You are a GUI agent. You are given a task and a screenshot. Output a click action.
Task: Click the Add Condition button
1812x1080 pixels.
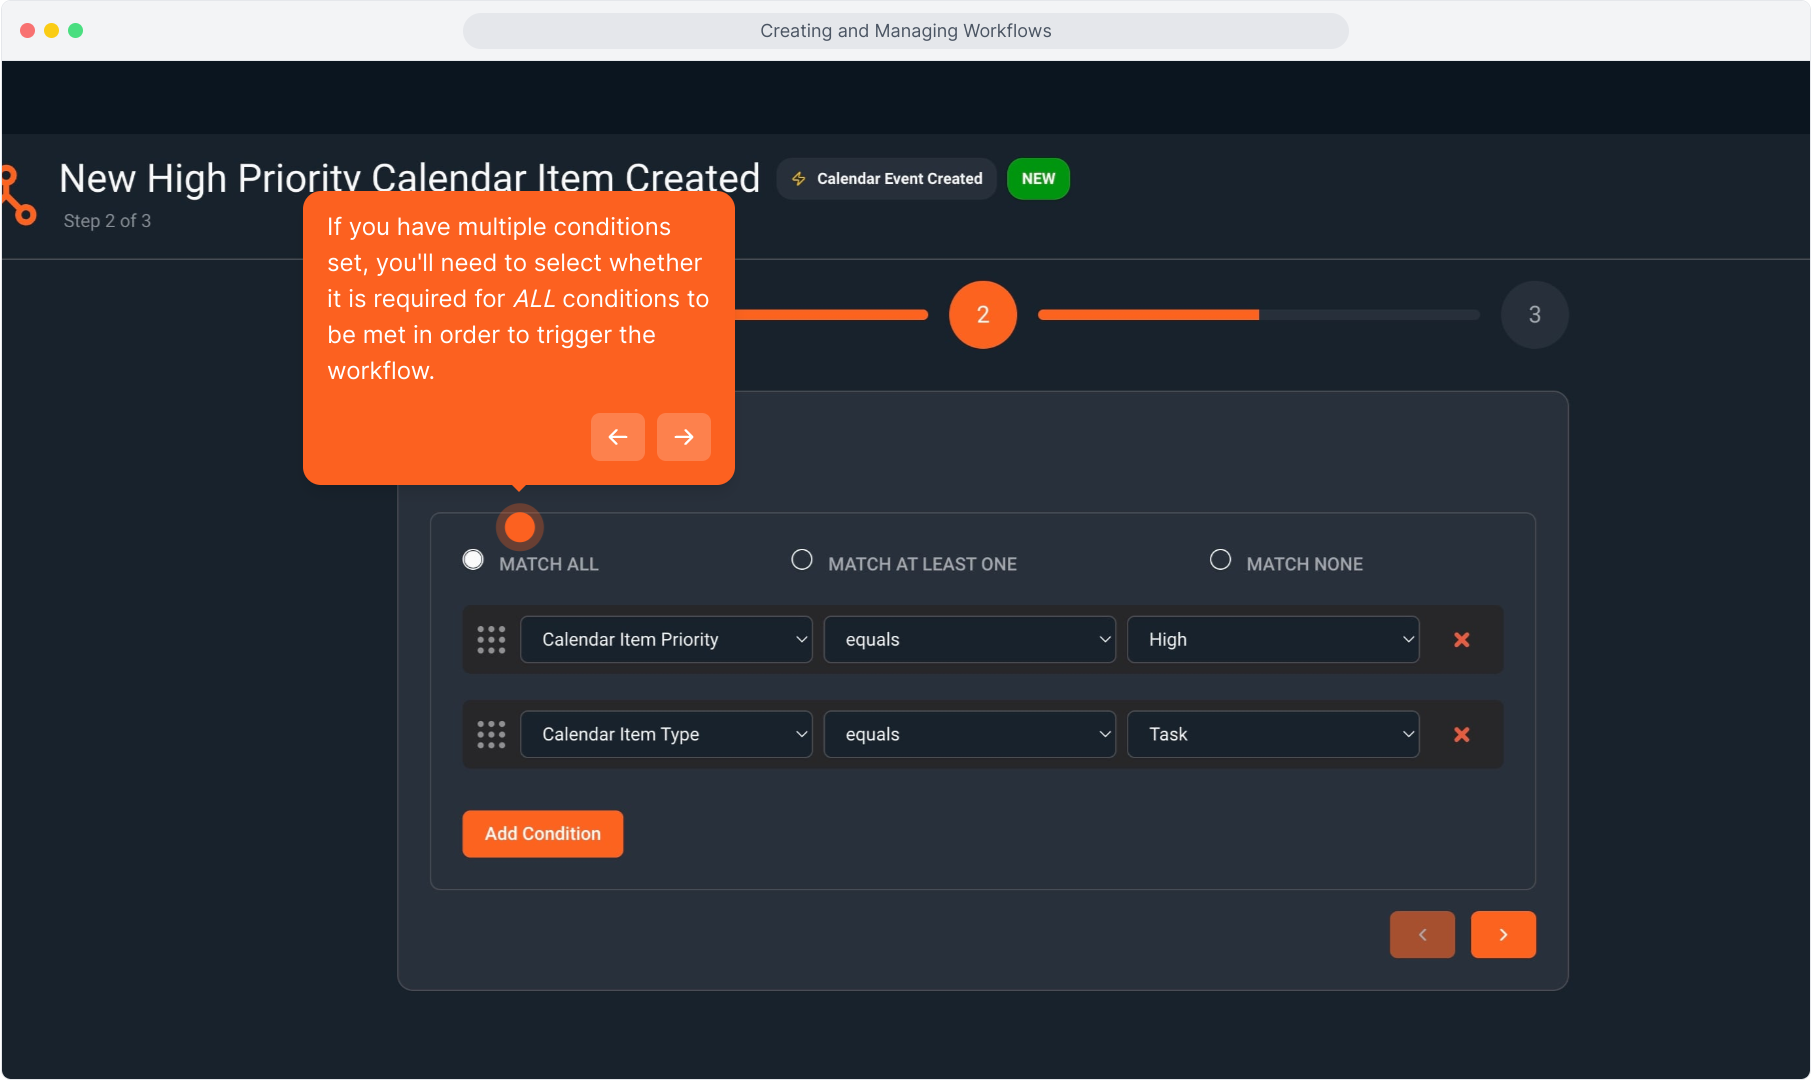coord(542,834)
